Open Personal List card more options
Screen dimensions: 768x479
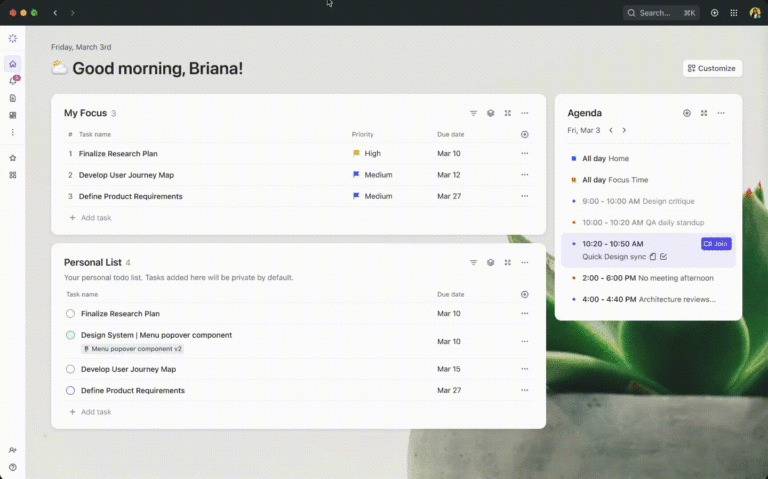click(x=525, y=263)
